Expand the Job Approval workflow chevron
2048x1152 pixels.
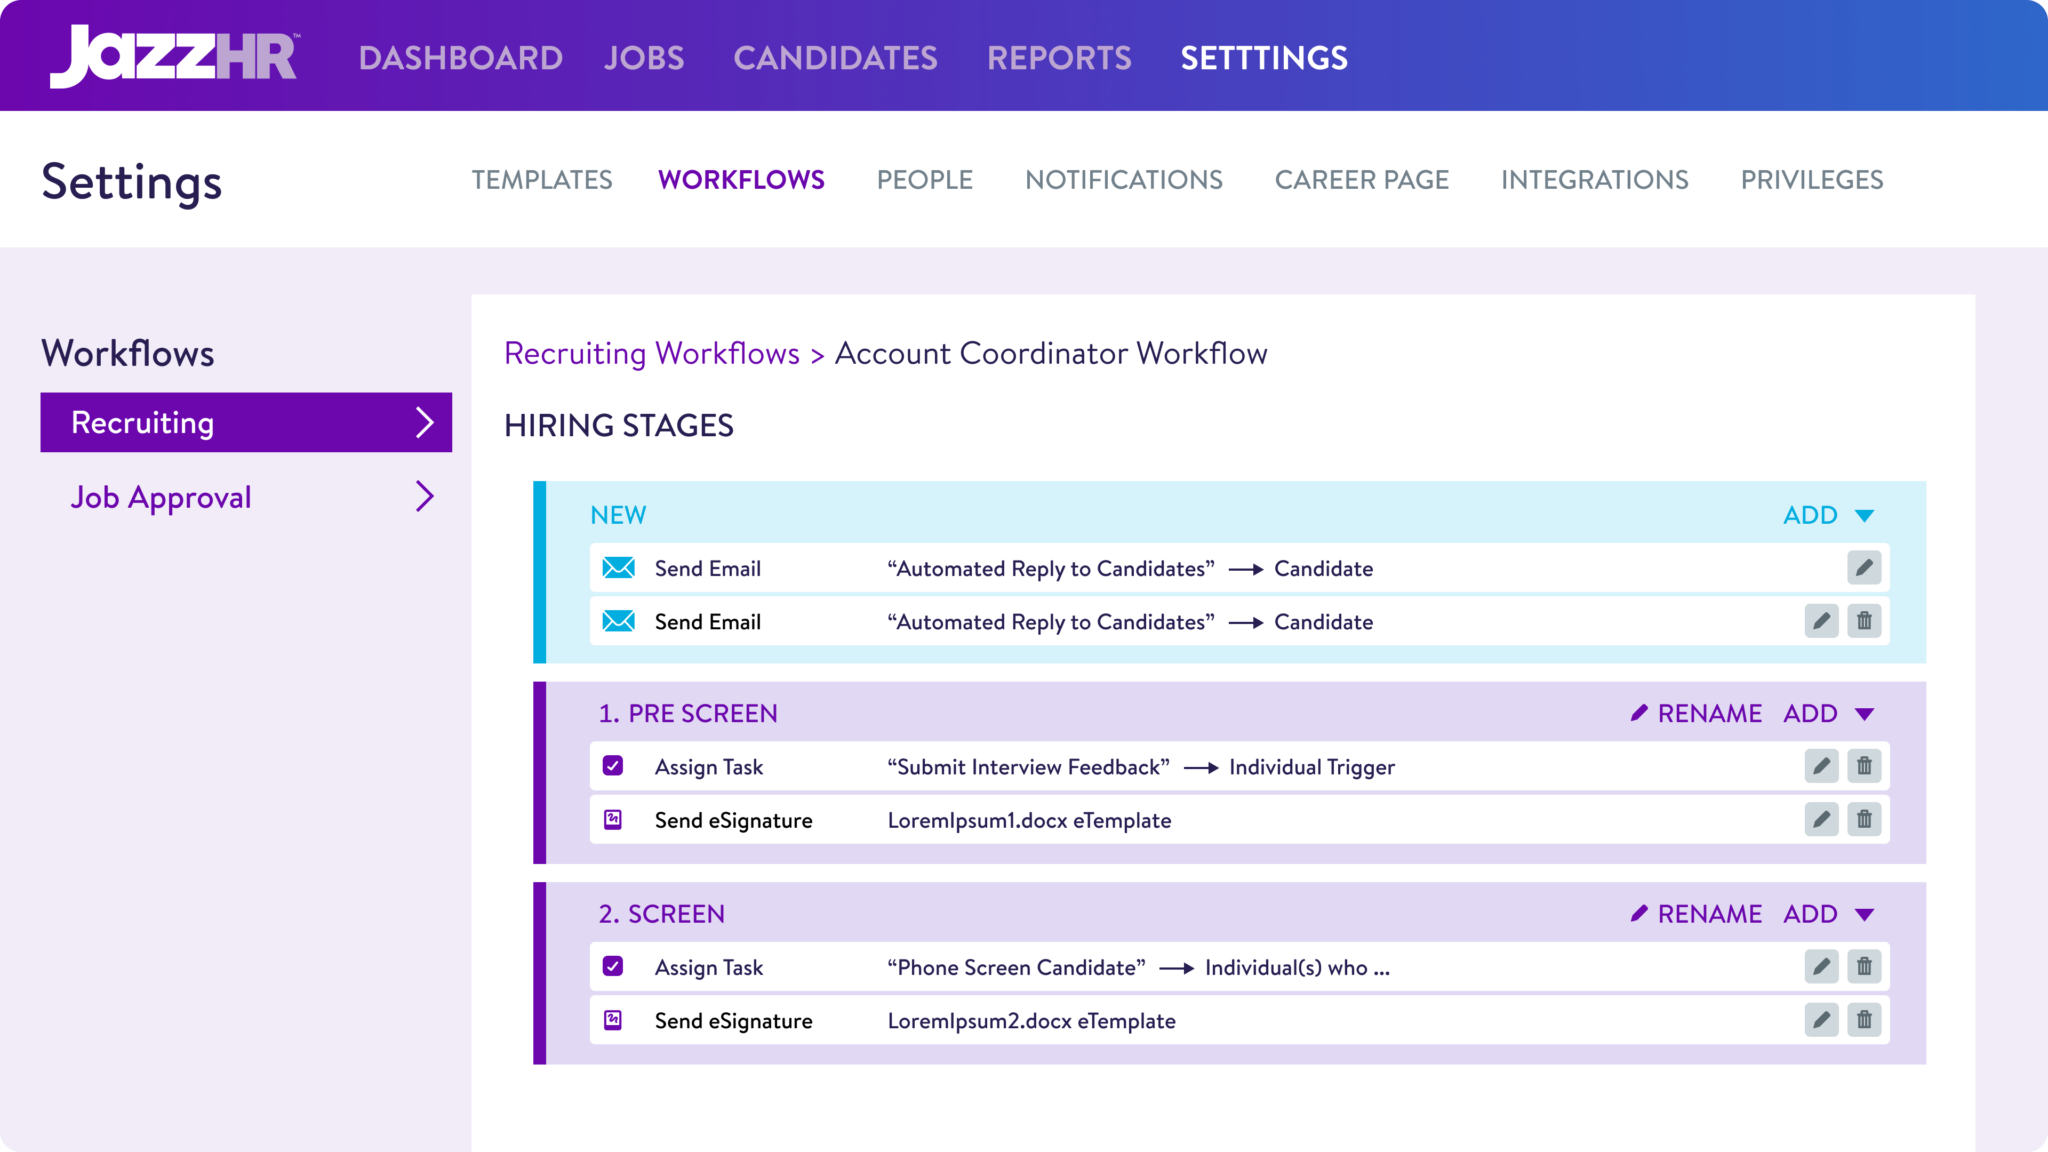[x=425, y=496]
